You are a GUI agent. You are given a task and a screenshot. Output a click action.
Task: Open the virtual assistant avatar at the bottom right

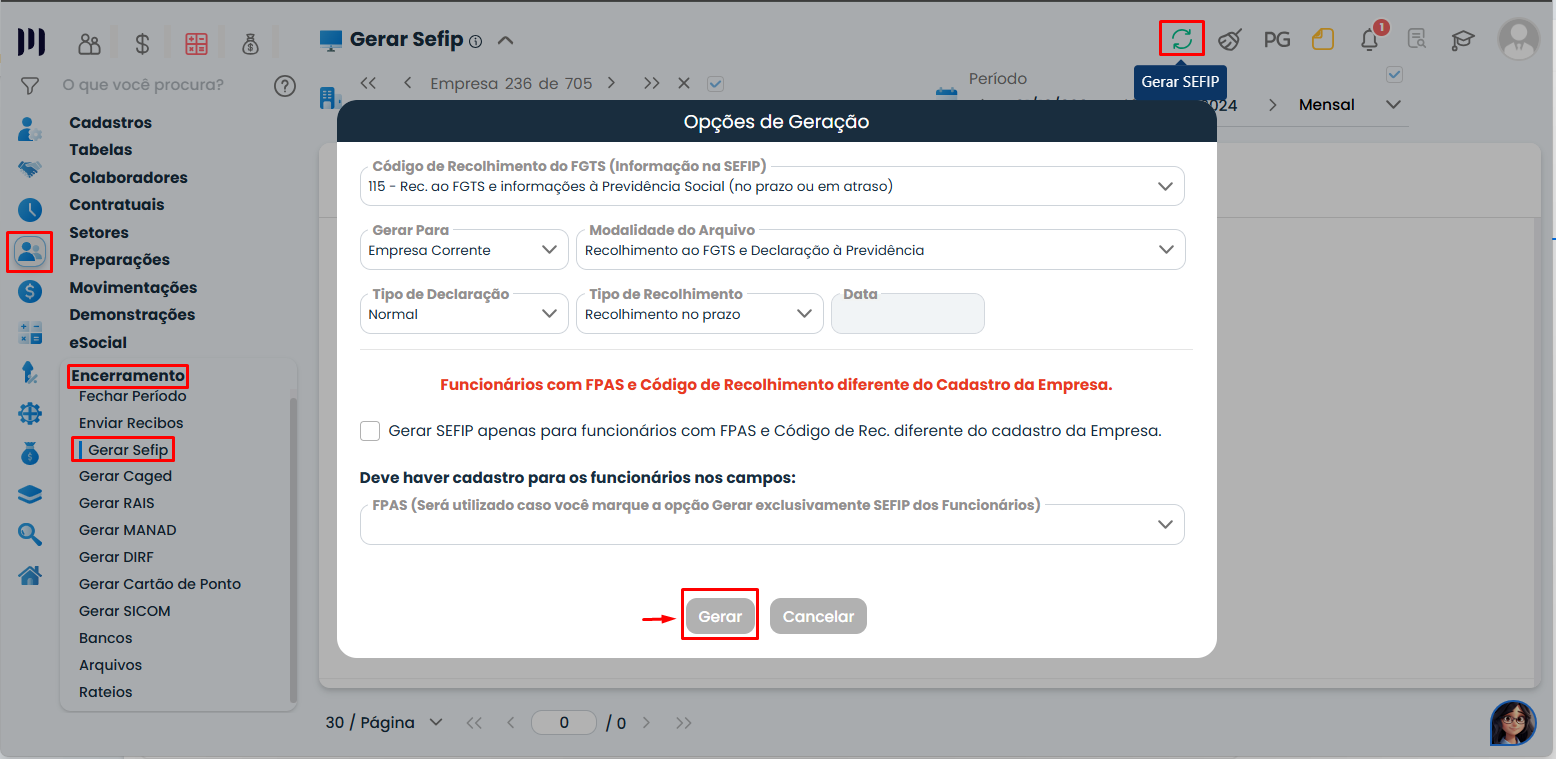[x=1513, y=723]
